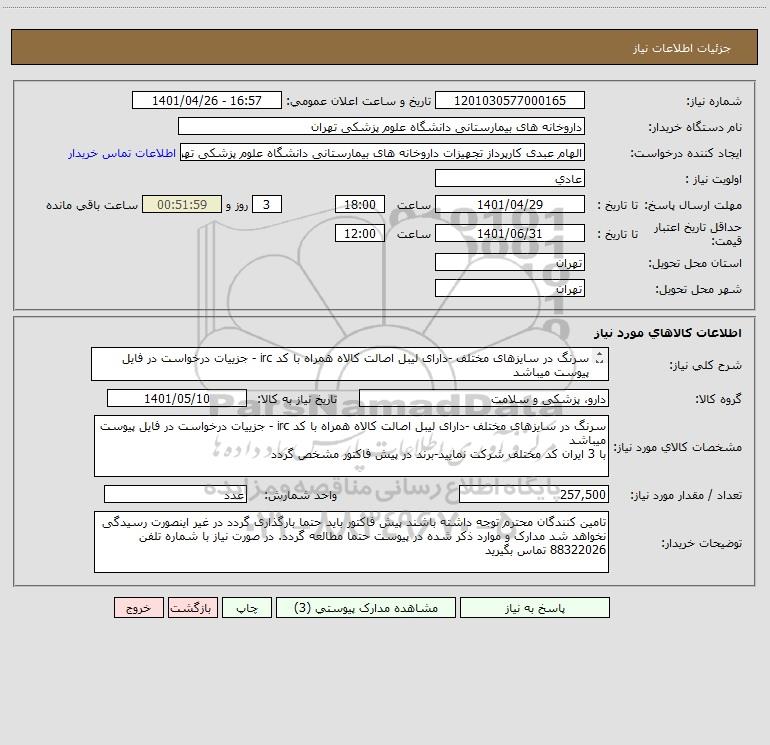The width and height of the screenshot is (770, 745).
Task: Click label تاریخ و ساعت اعلان عمومی
Action: click(359, 101)
